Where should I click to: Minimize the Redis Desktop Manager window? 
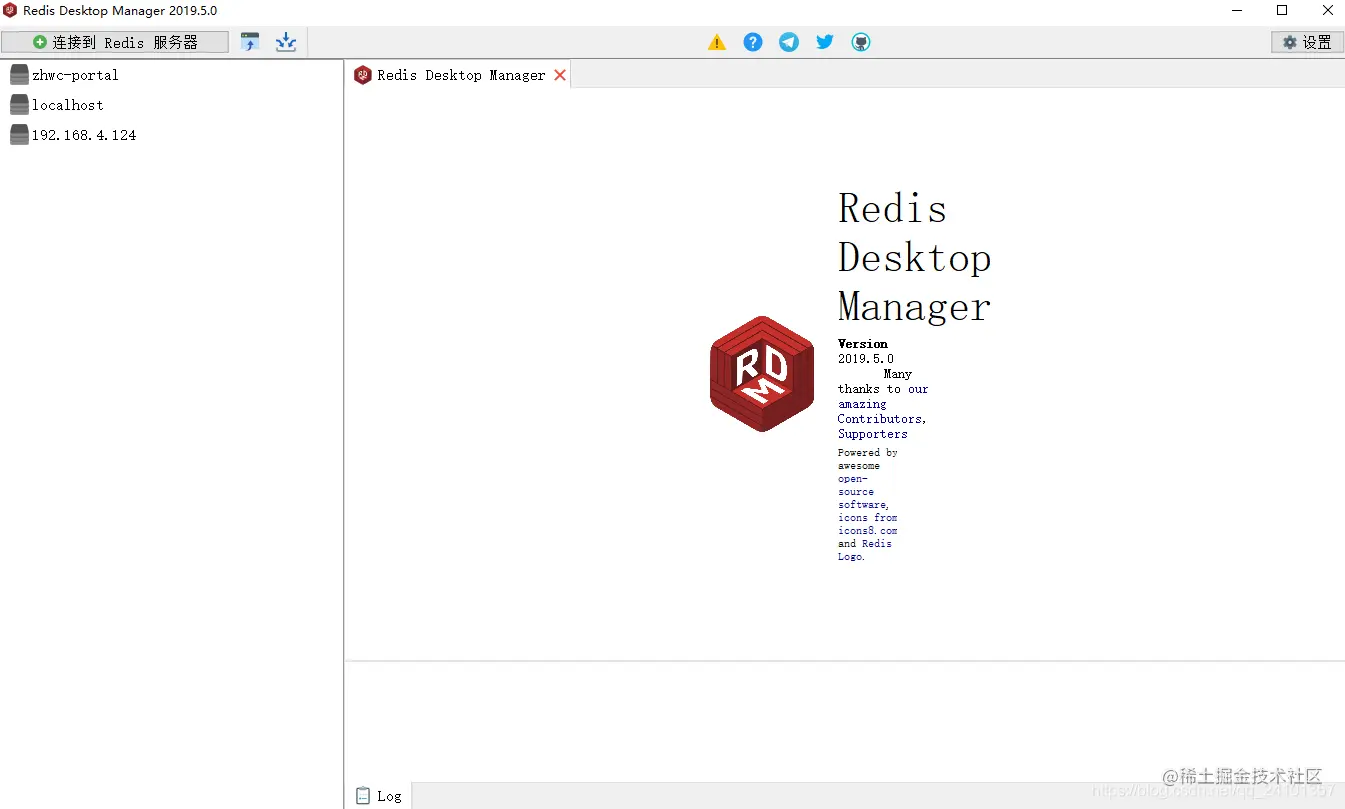coord(1237,11)
